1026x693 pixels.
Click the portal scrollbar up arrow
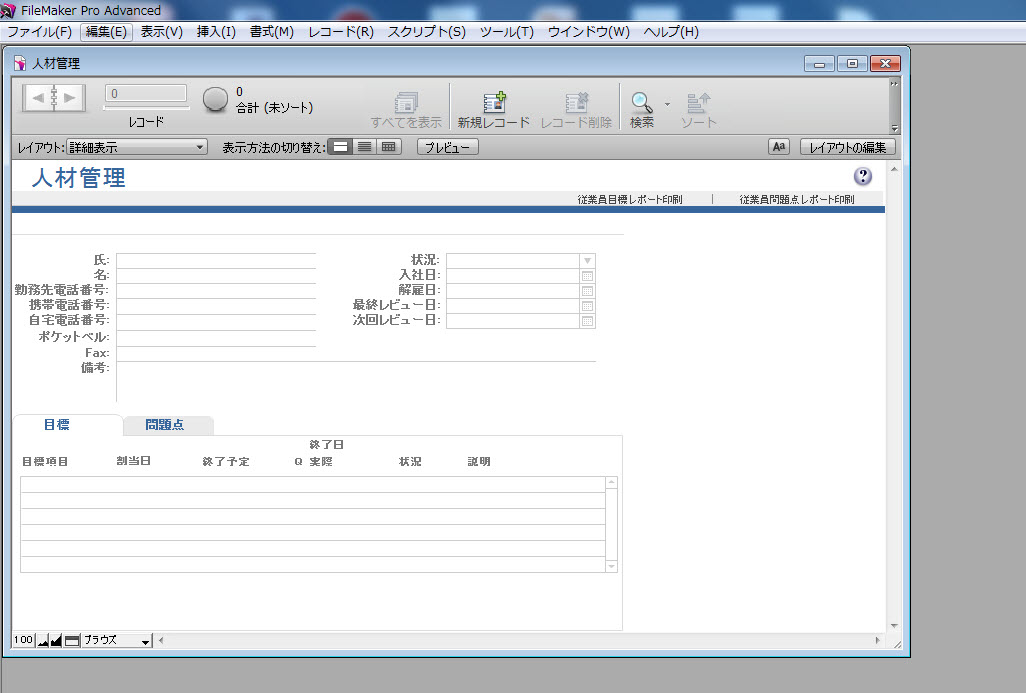pos(611,483)
